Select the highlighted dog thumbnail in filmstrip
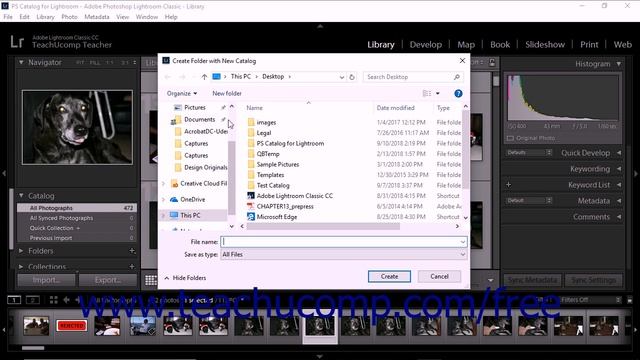Screen dimensions: 640x360 pyautogui.click(x=320, y=327)
